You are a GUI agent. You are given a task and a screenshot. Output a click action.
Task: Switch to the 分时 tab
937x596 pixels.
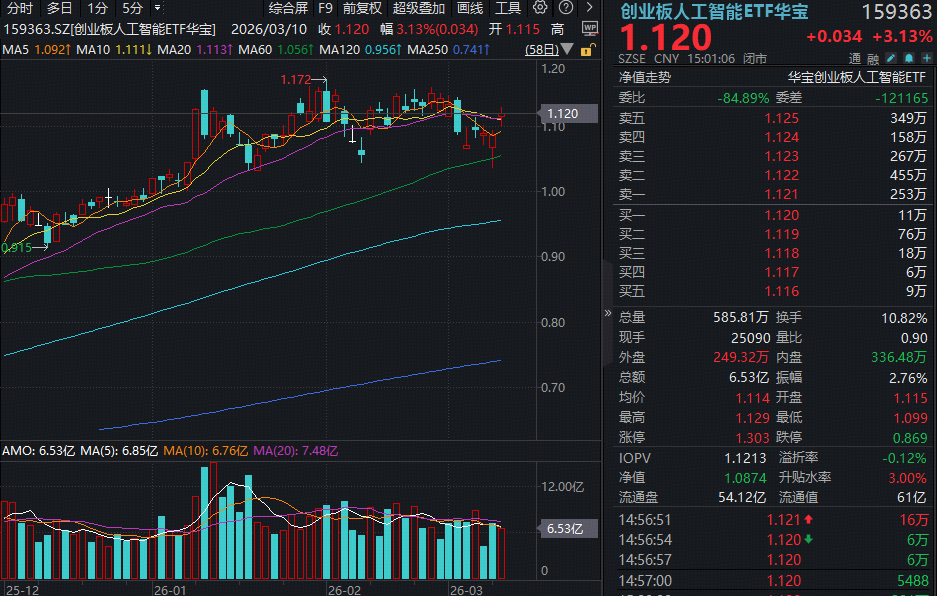pos(19,8)
